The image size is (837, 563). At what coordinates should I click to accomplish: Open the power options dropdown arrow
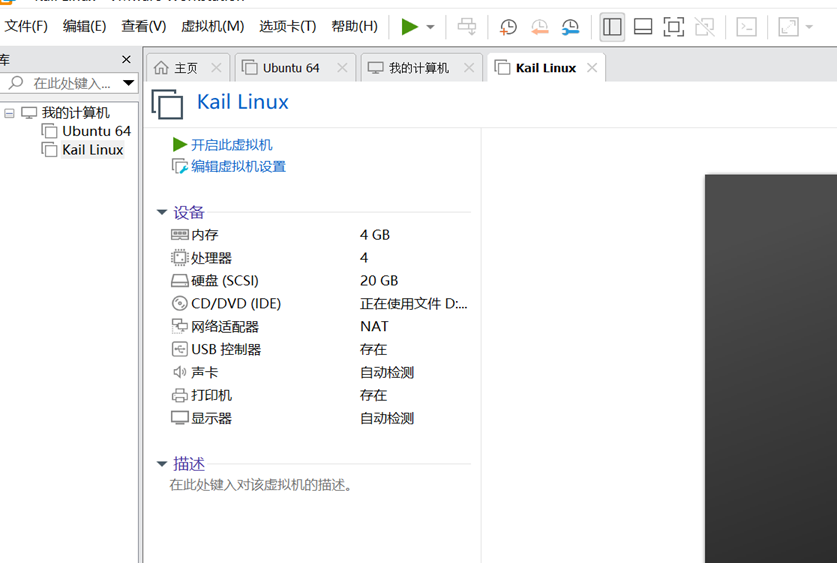click(430, 27)
